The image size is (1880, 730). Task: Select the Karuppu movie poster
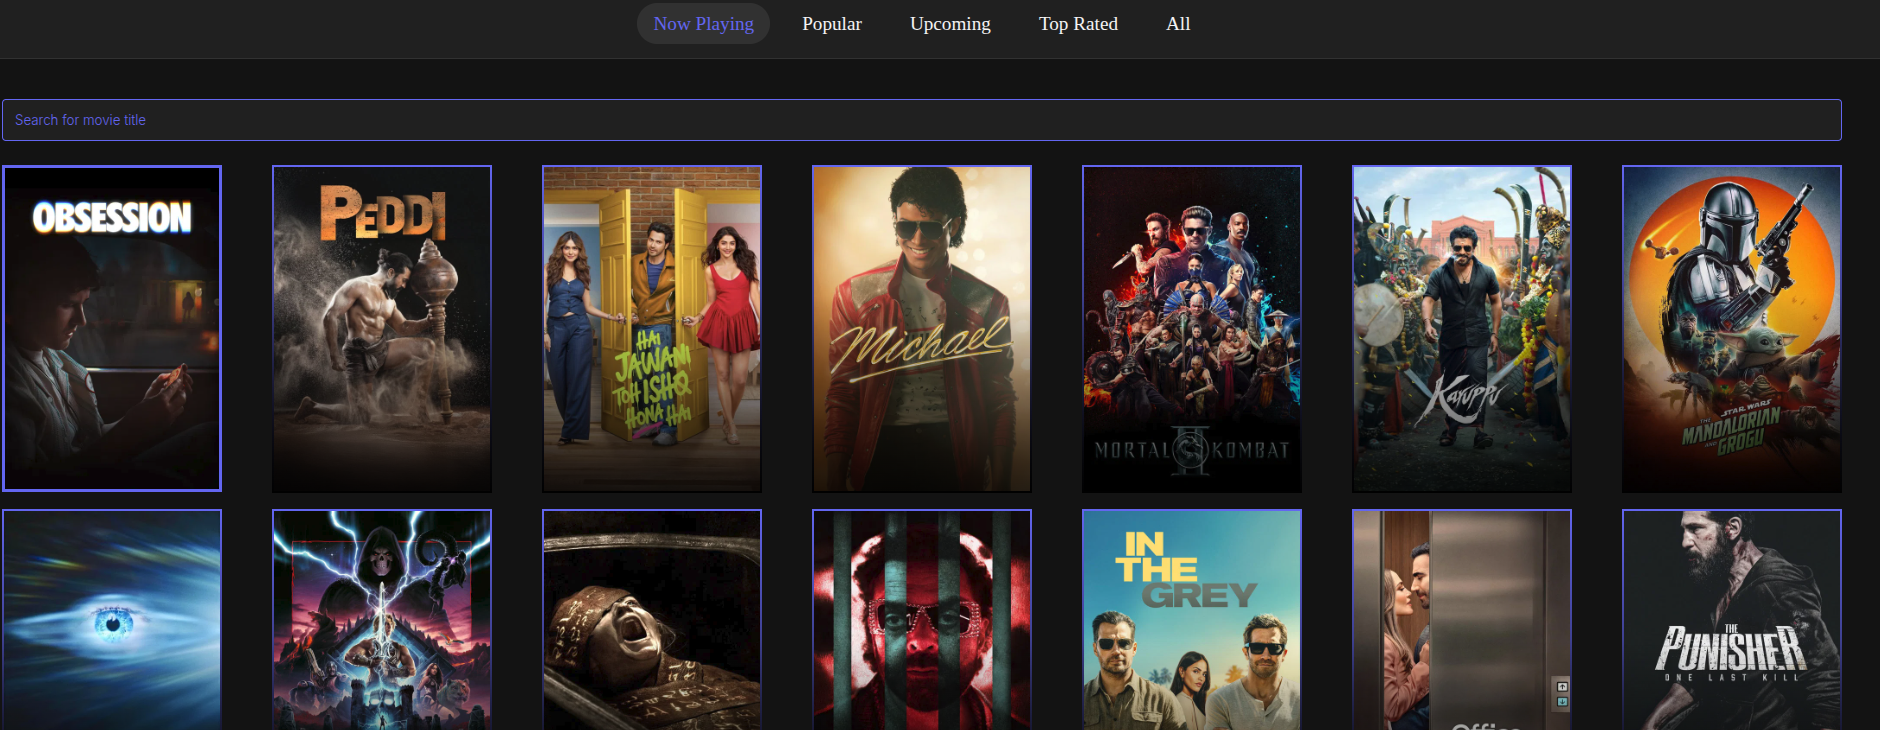[x=1462, y=328]
